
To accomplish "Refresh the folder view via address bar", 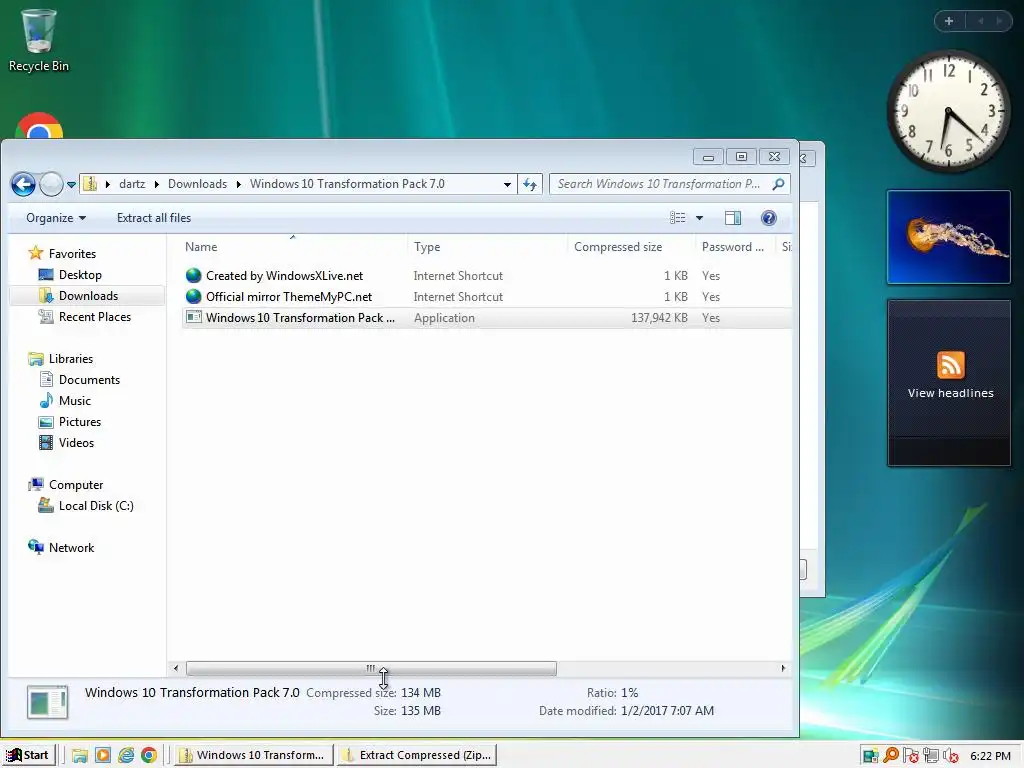I will [x=530, y=185].
